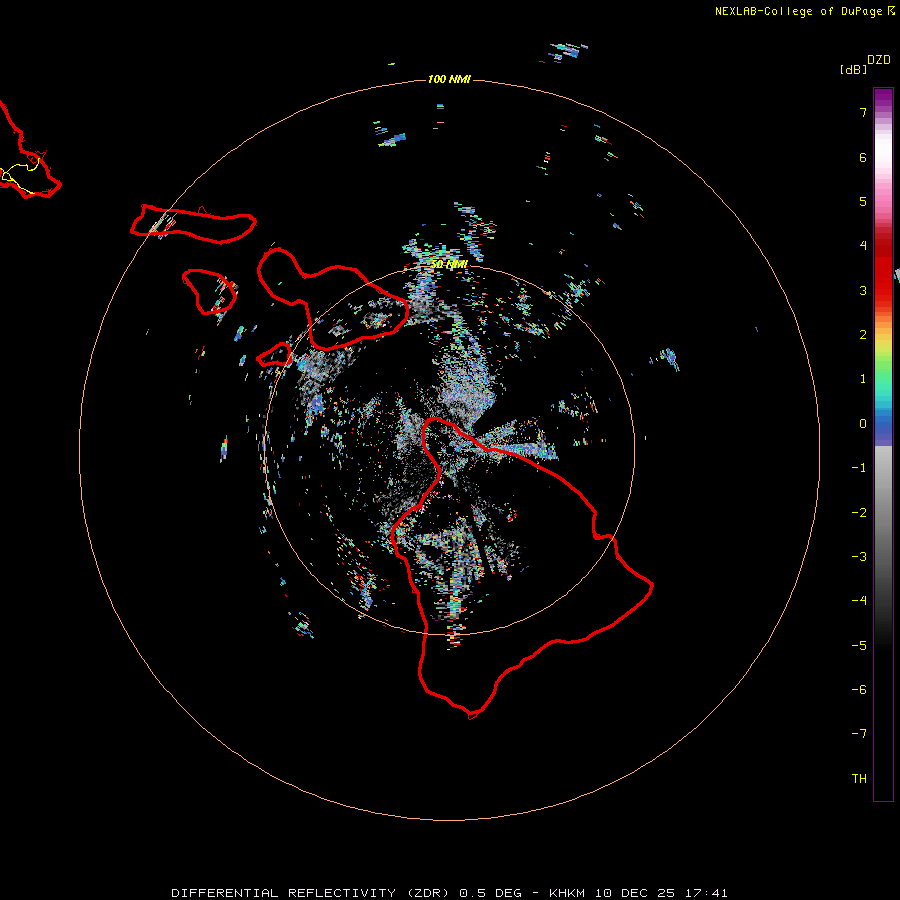Image resolution: width=900 pixels, height=900 pixels.
Task: Click the "100 NMI" range ring label
Action: (x=449, y=79)
